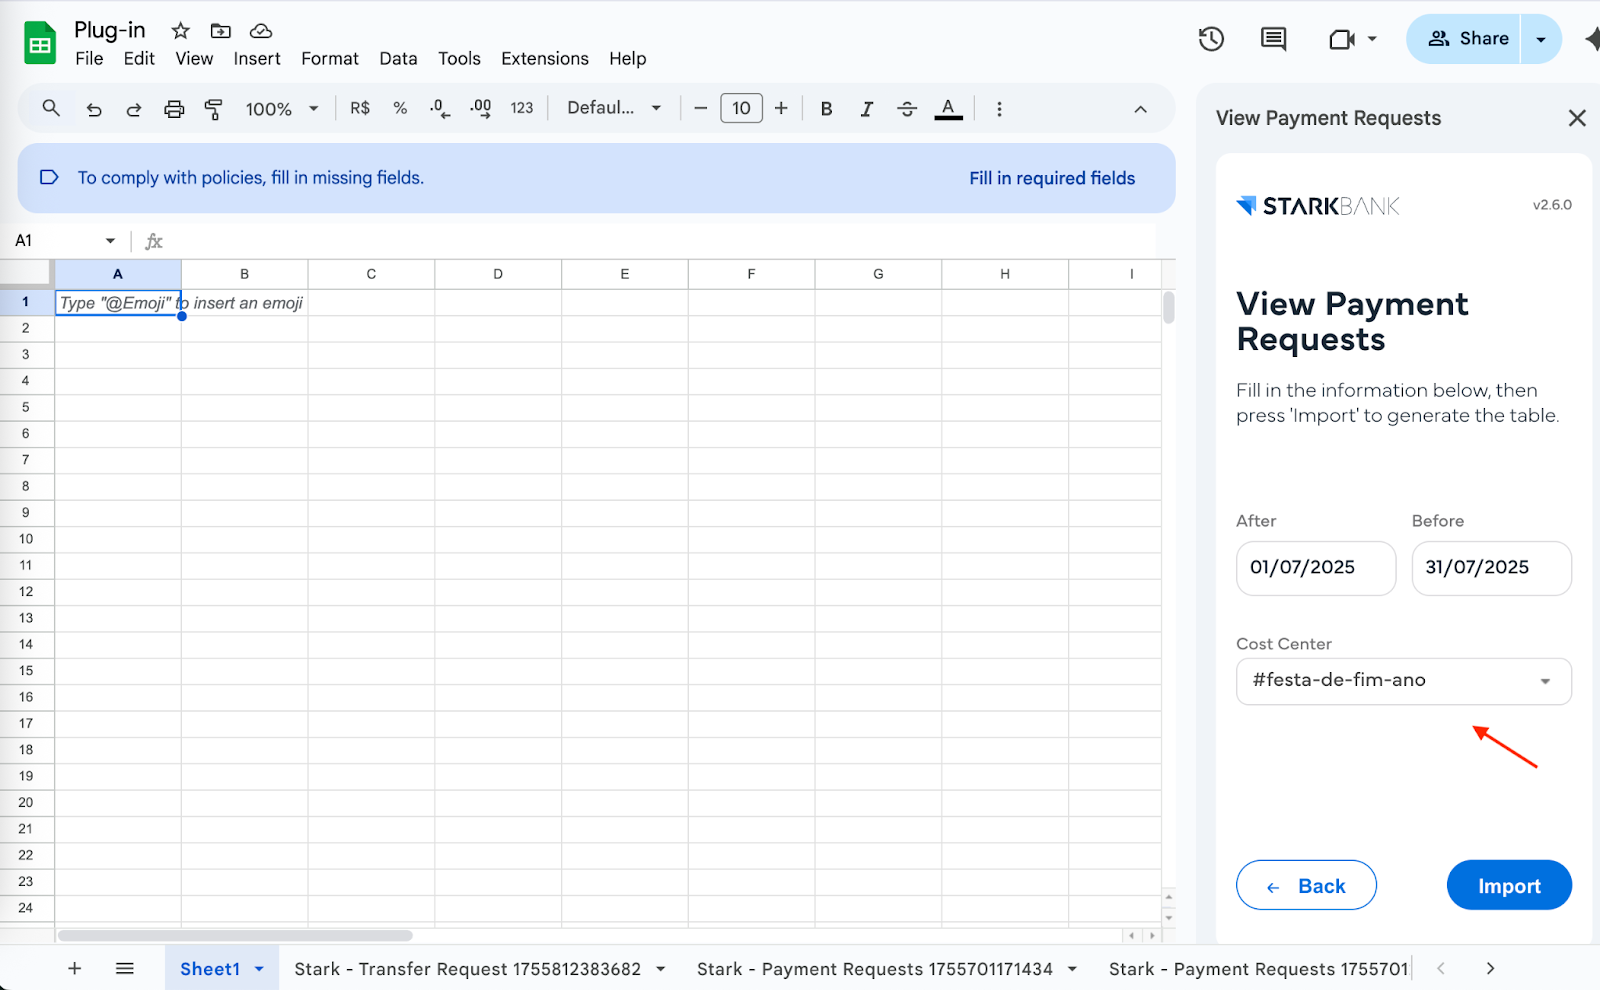Open Sheet1 tab options arrow
Viewport: 1600px width, 990px height.
259,969
